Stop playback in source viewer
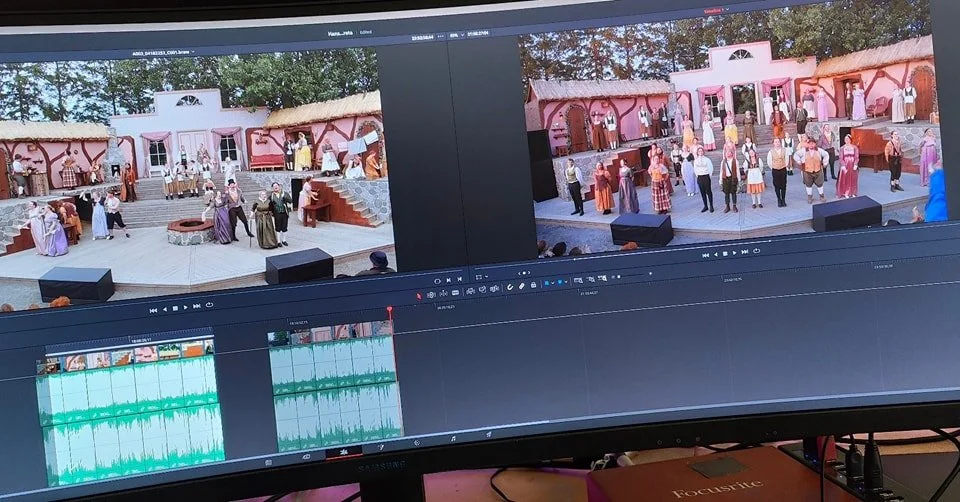The image size is (960, 502). click(x=174, y=309)
